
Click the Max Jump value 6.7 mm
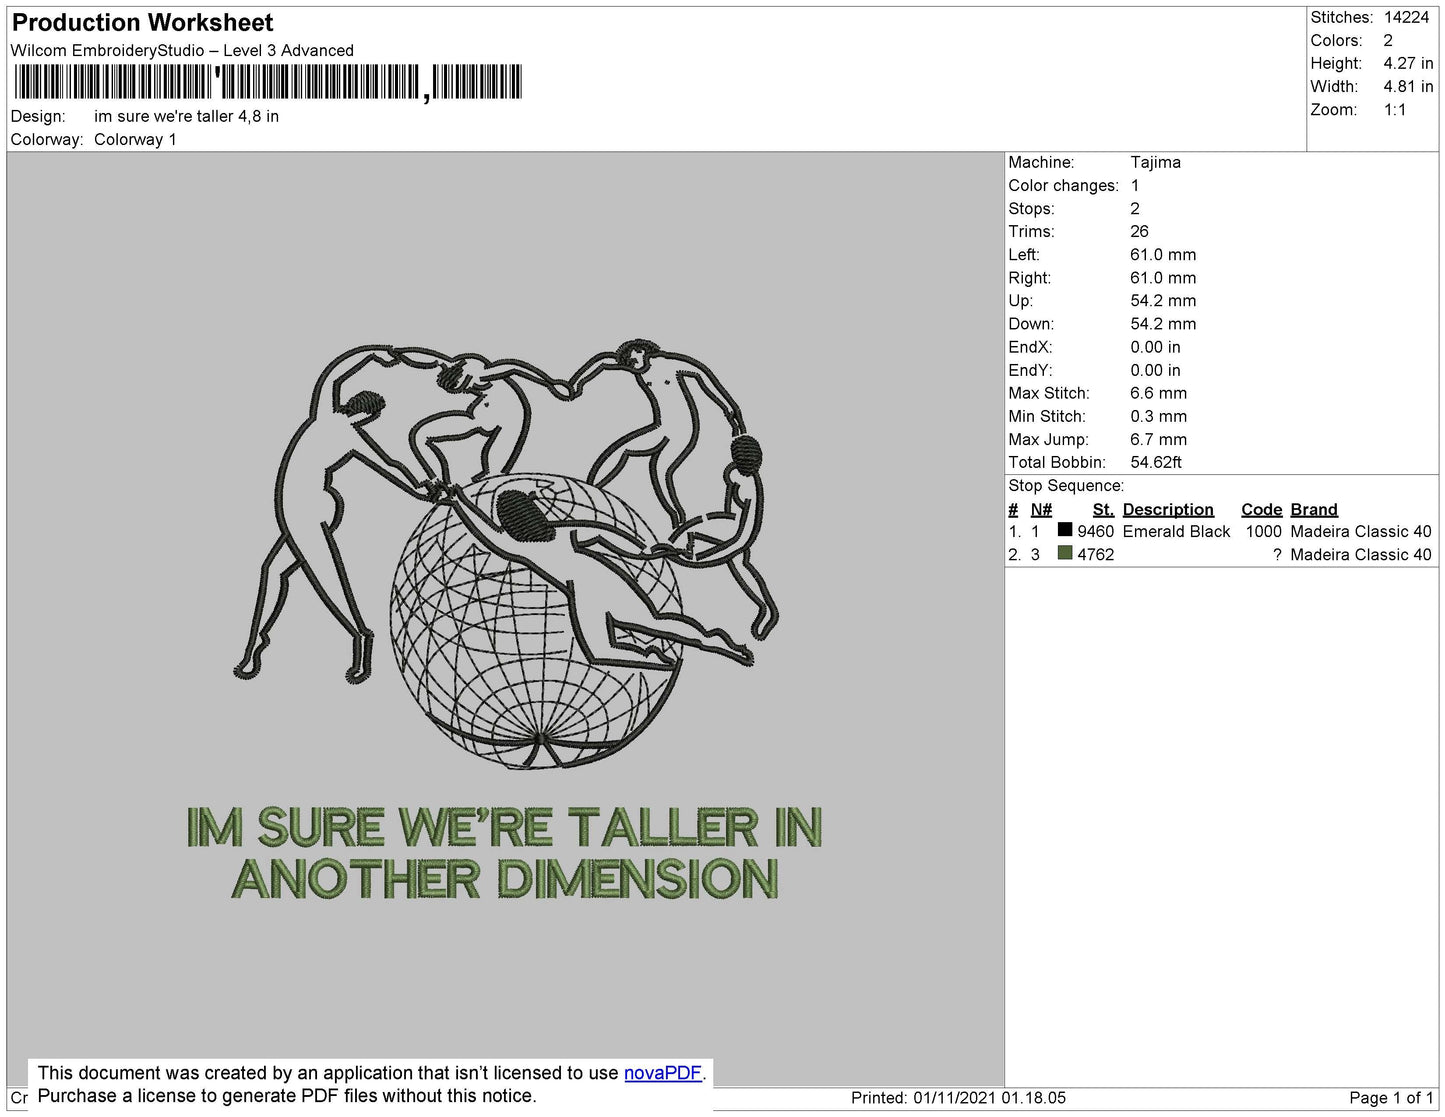pos(1158,439)
